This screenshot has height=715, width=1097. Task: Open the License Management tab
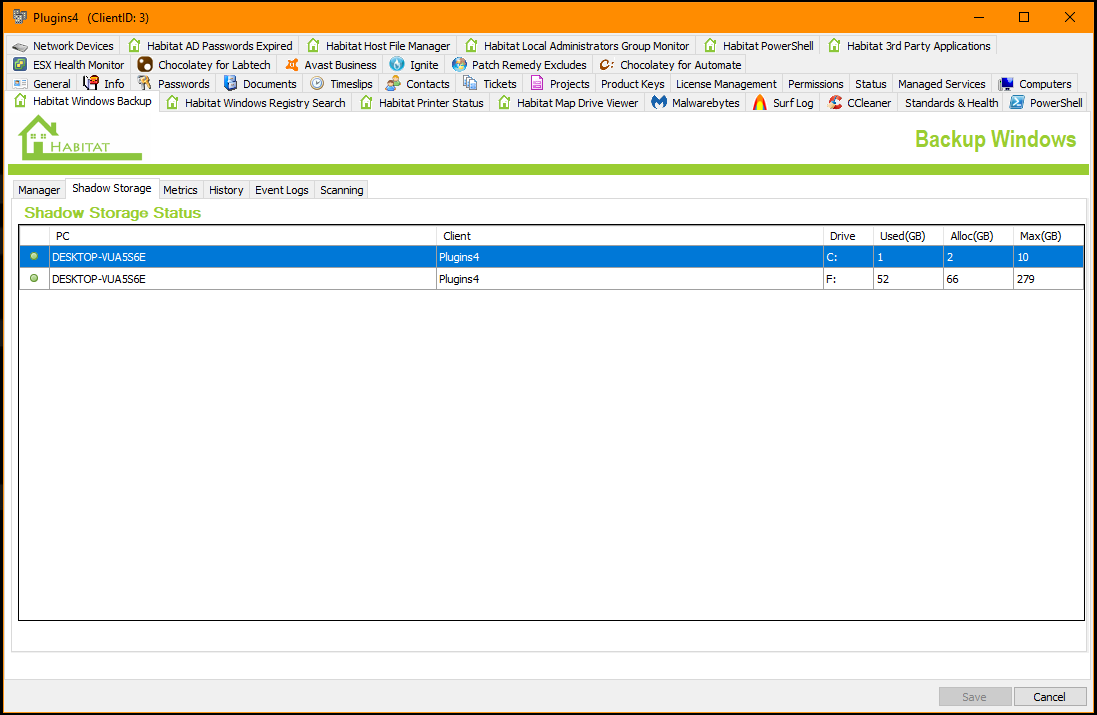click(x=726, y=84)
